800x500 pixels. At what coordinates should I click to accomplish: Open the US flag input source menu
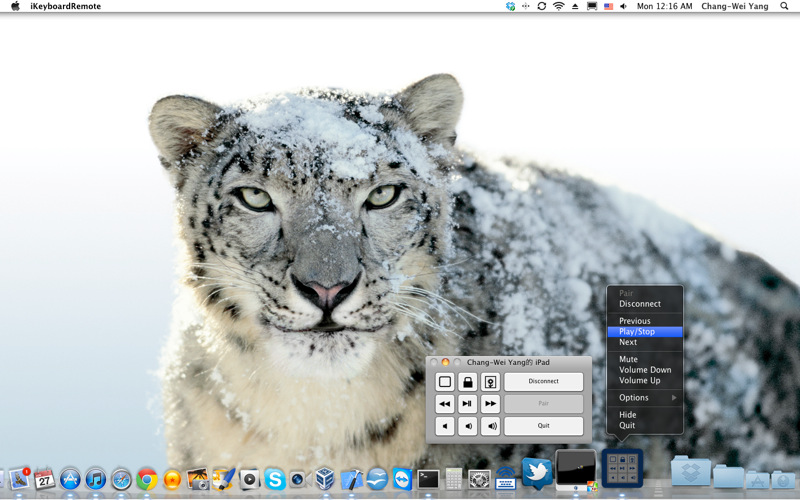click(x=608, y=6)
